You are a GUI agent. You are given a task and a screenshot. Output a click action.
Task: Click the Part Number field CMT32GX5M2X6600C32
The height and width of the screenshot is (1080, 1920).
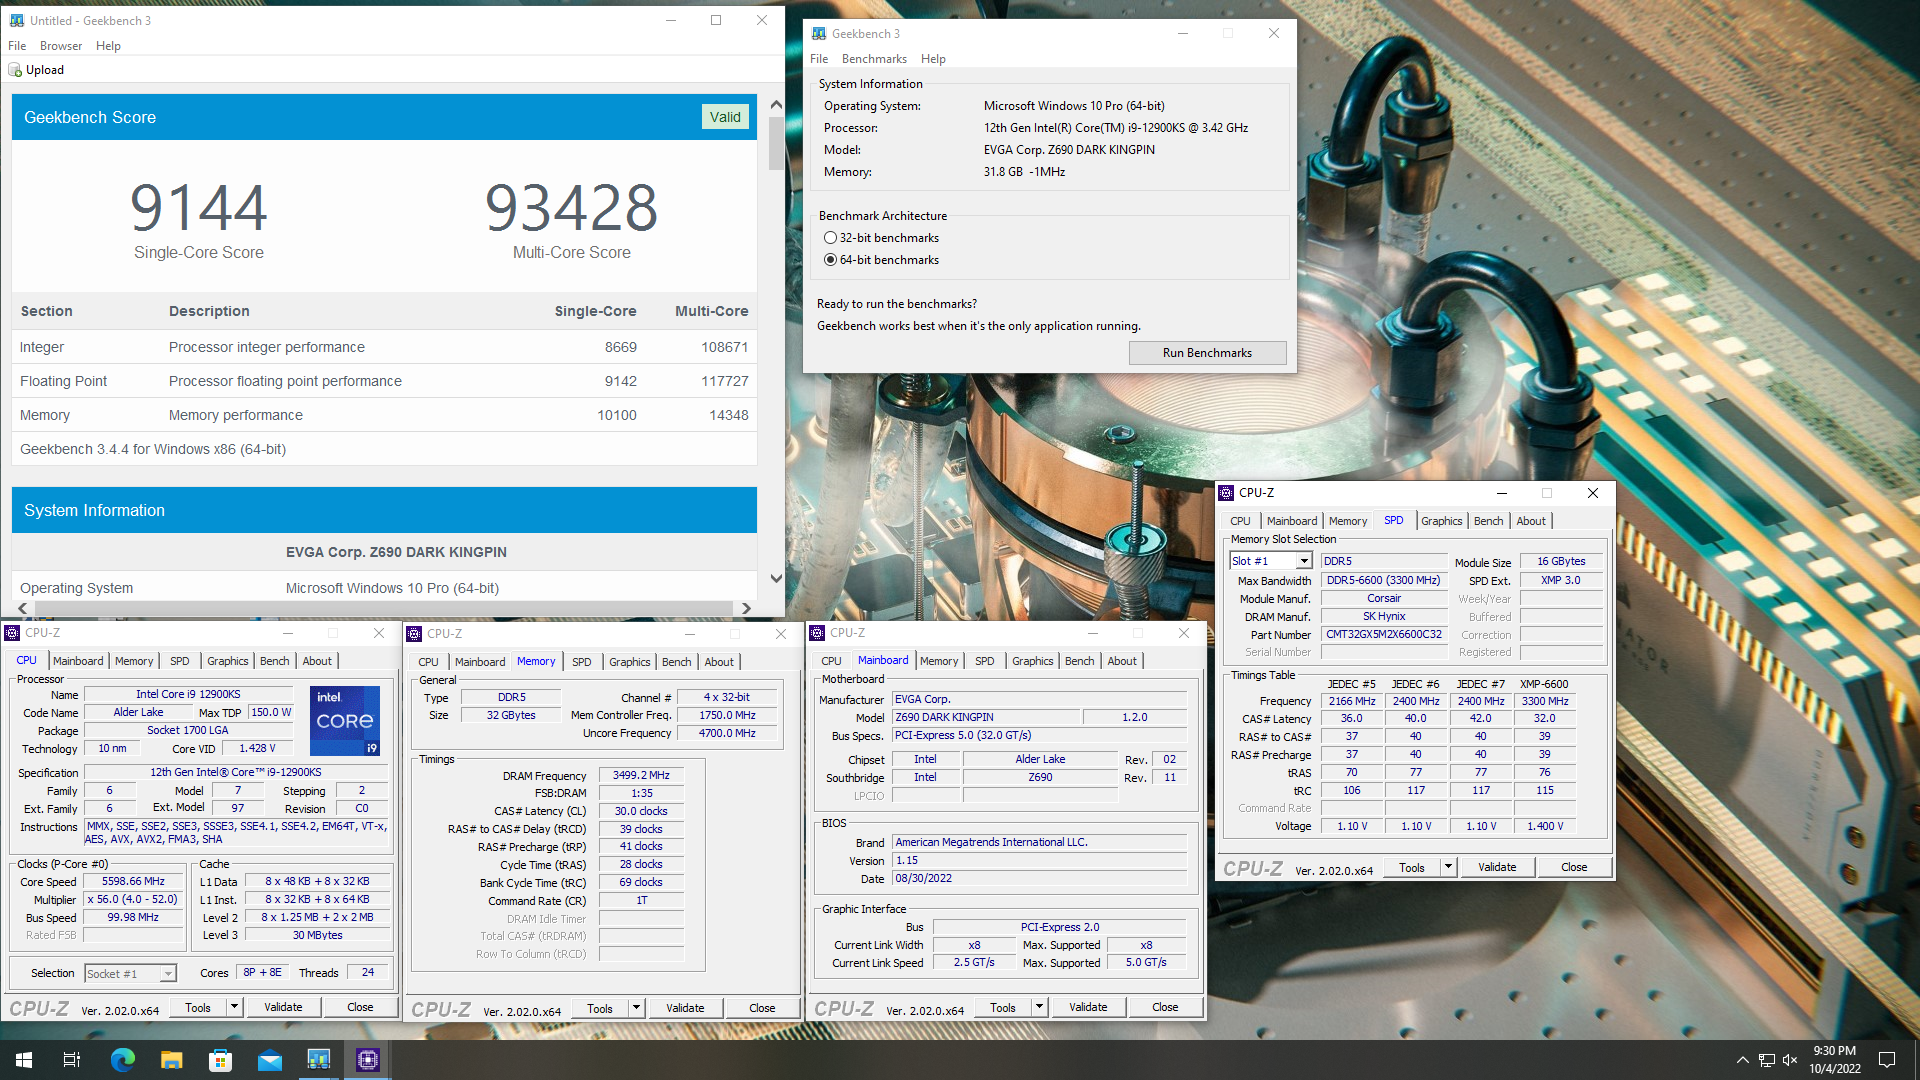click(1384, 635)
